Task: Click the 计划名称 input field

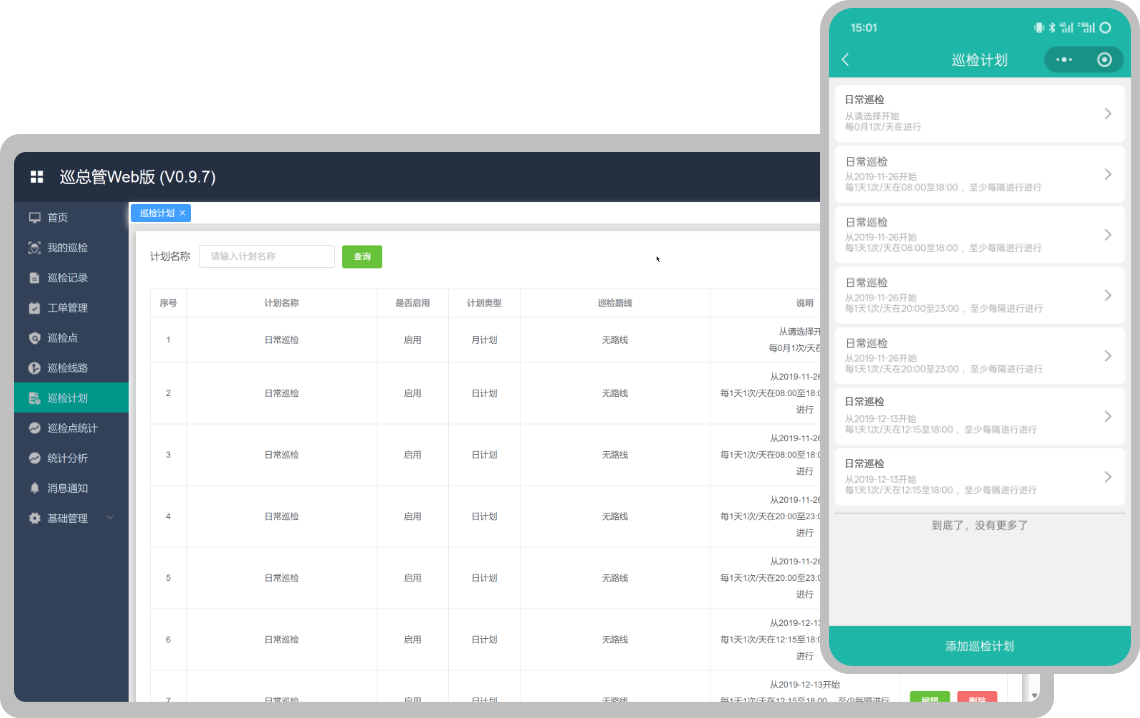Action: tap(267, 257)
